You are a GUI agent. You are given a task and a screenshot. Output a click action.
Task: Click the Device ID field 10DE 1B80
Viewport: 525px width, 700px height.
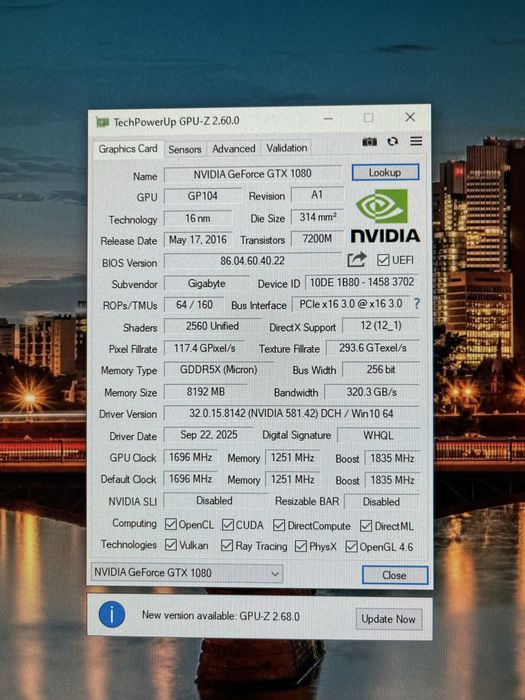click(x=362, y=282)
